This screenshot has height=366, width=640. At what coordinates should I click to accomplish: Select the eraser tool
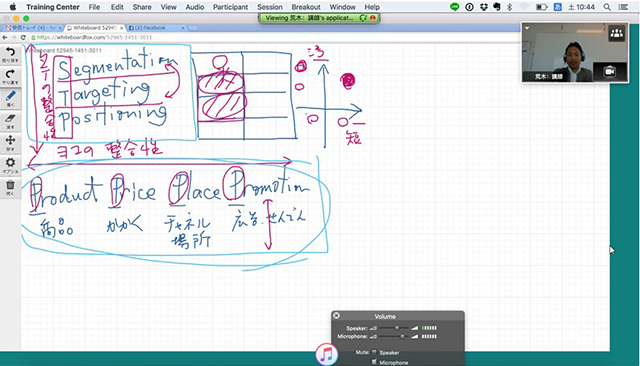pos(10,121)
